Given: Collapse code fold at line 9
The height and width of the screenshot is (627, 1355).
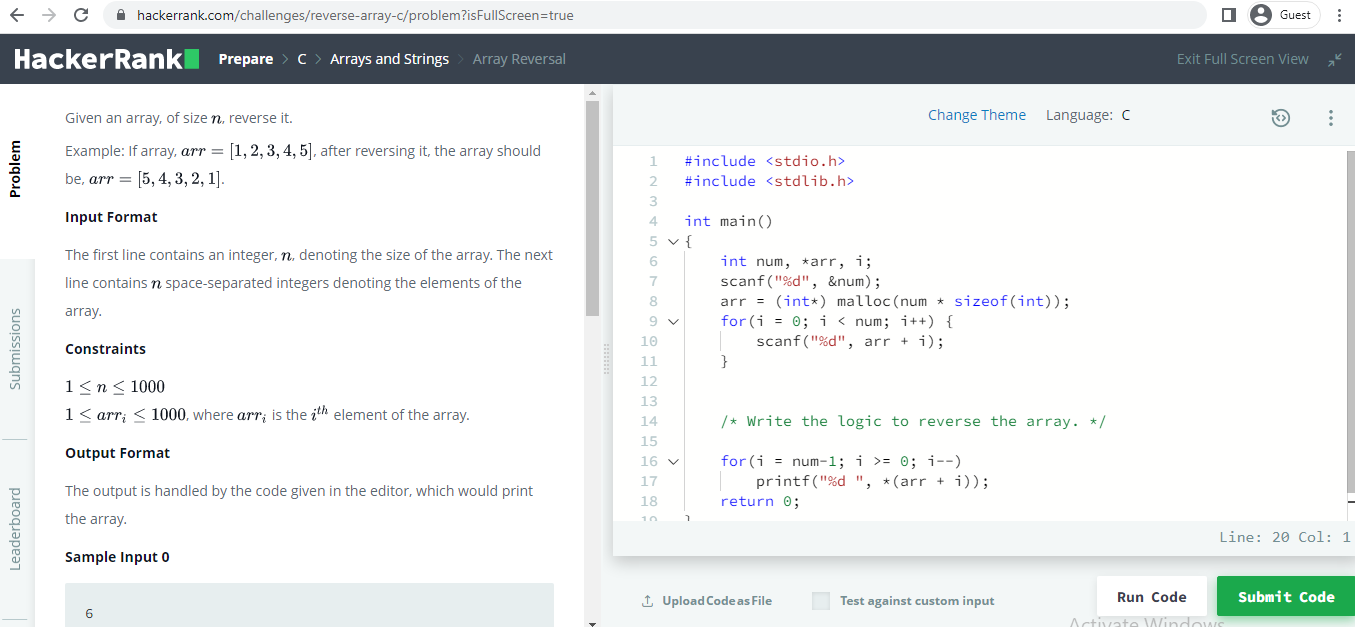Looking at the screenshot, I should tap(673, 322).
